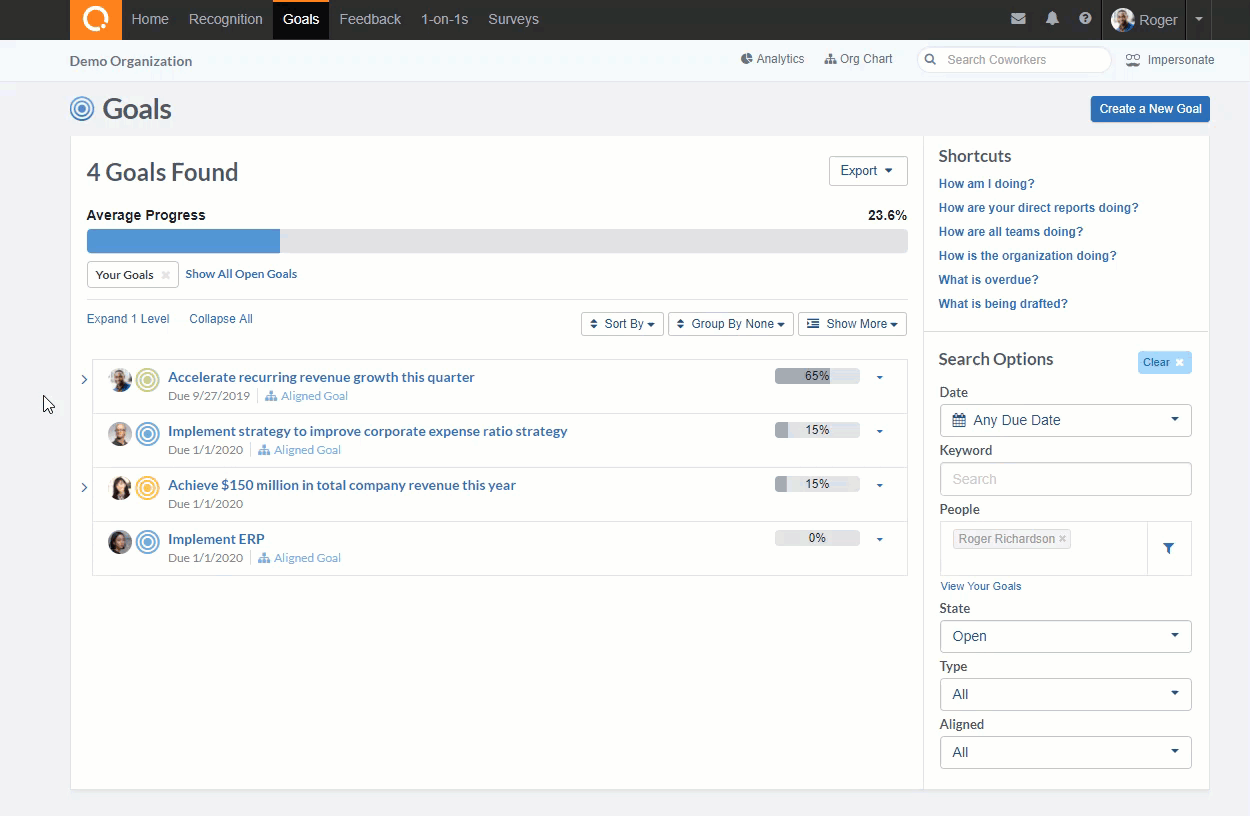
Task: Click the 65% progress bar
Action: click(817, 377)
